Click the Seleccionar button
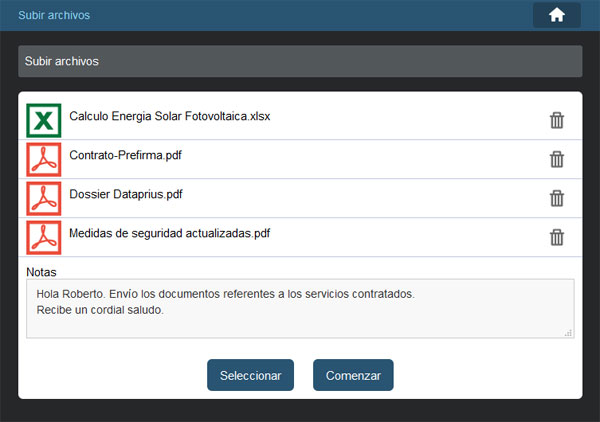 250,375
